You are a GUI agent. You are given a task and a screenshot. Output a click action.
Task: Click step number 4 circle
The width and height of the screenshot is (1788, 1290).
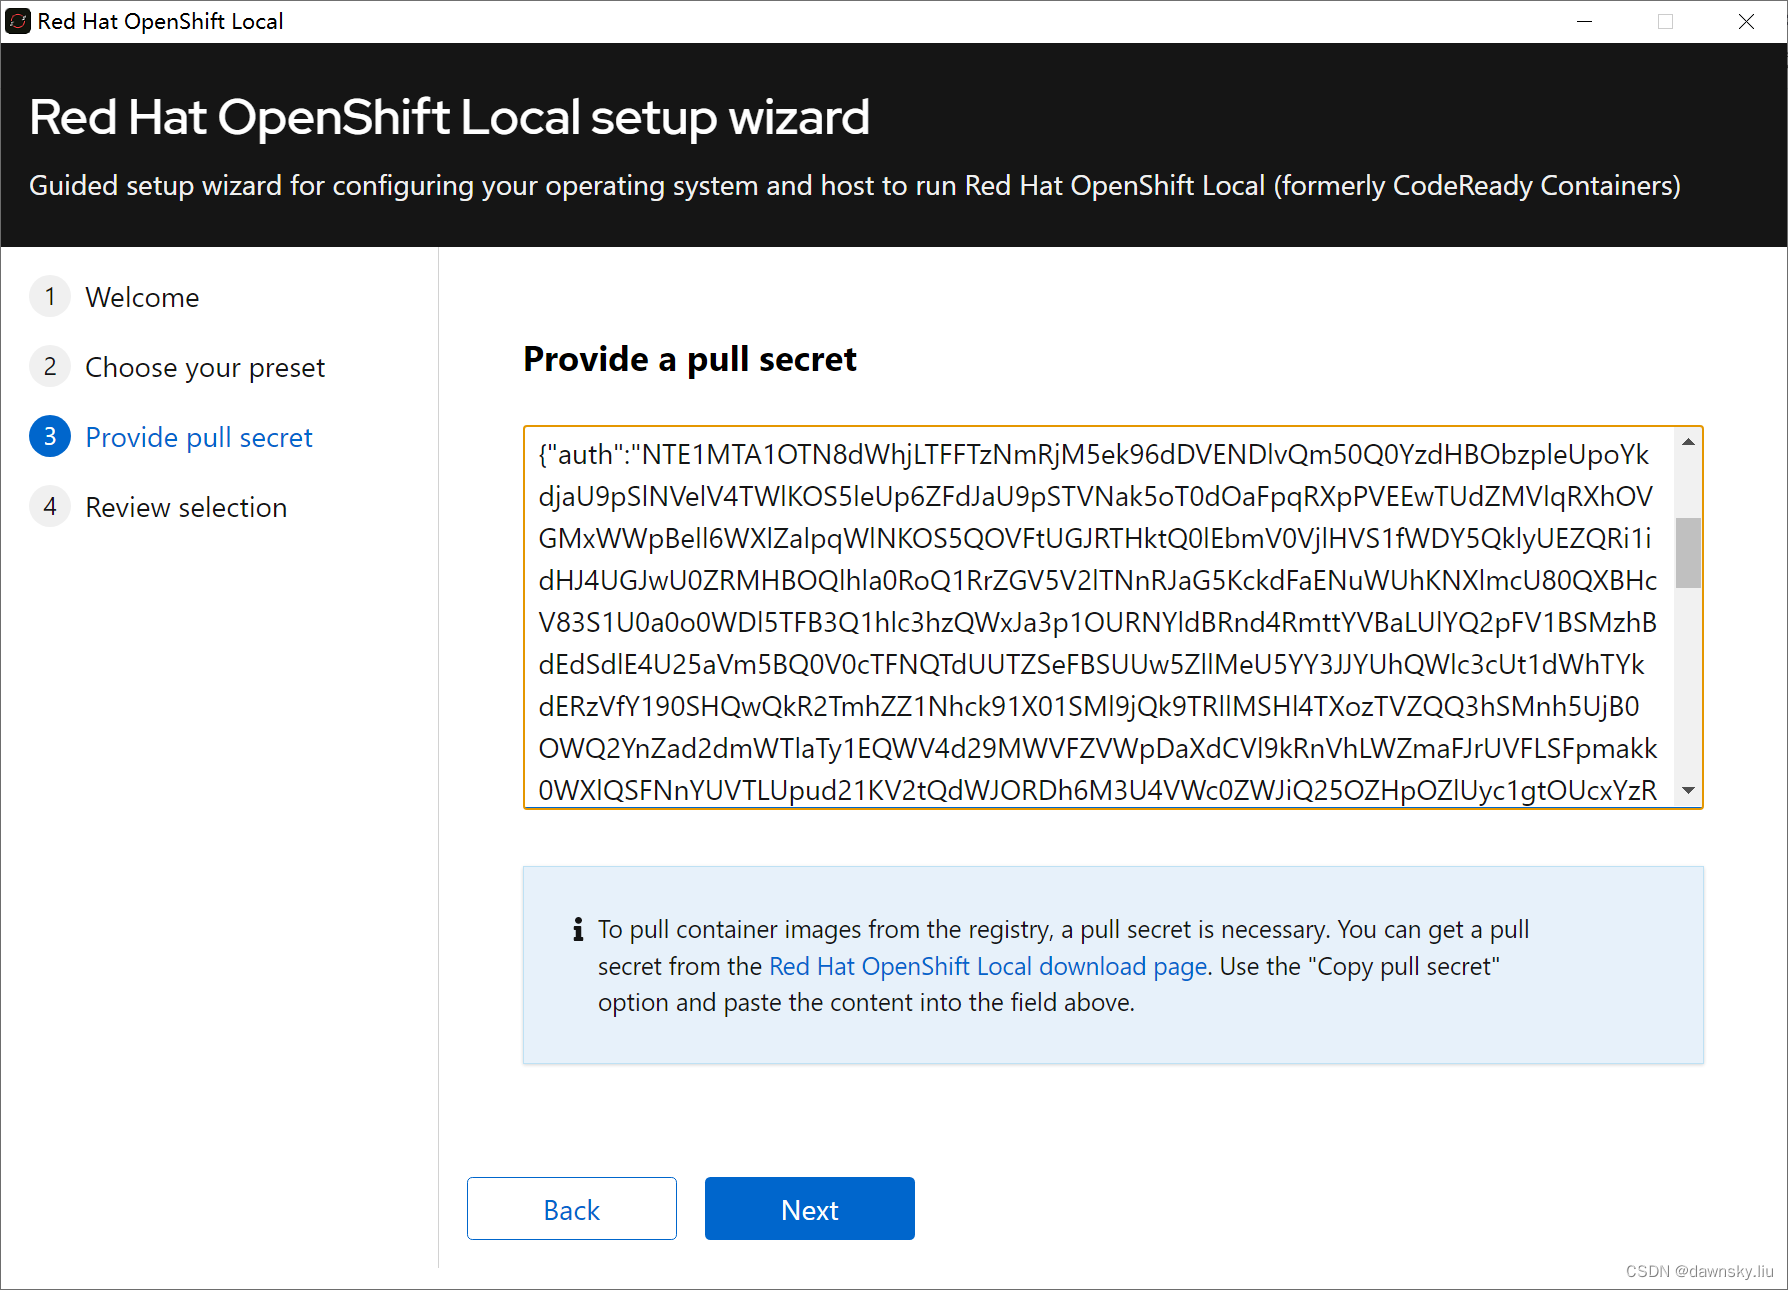click(x=50, y=506)
